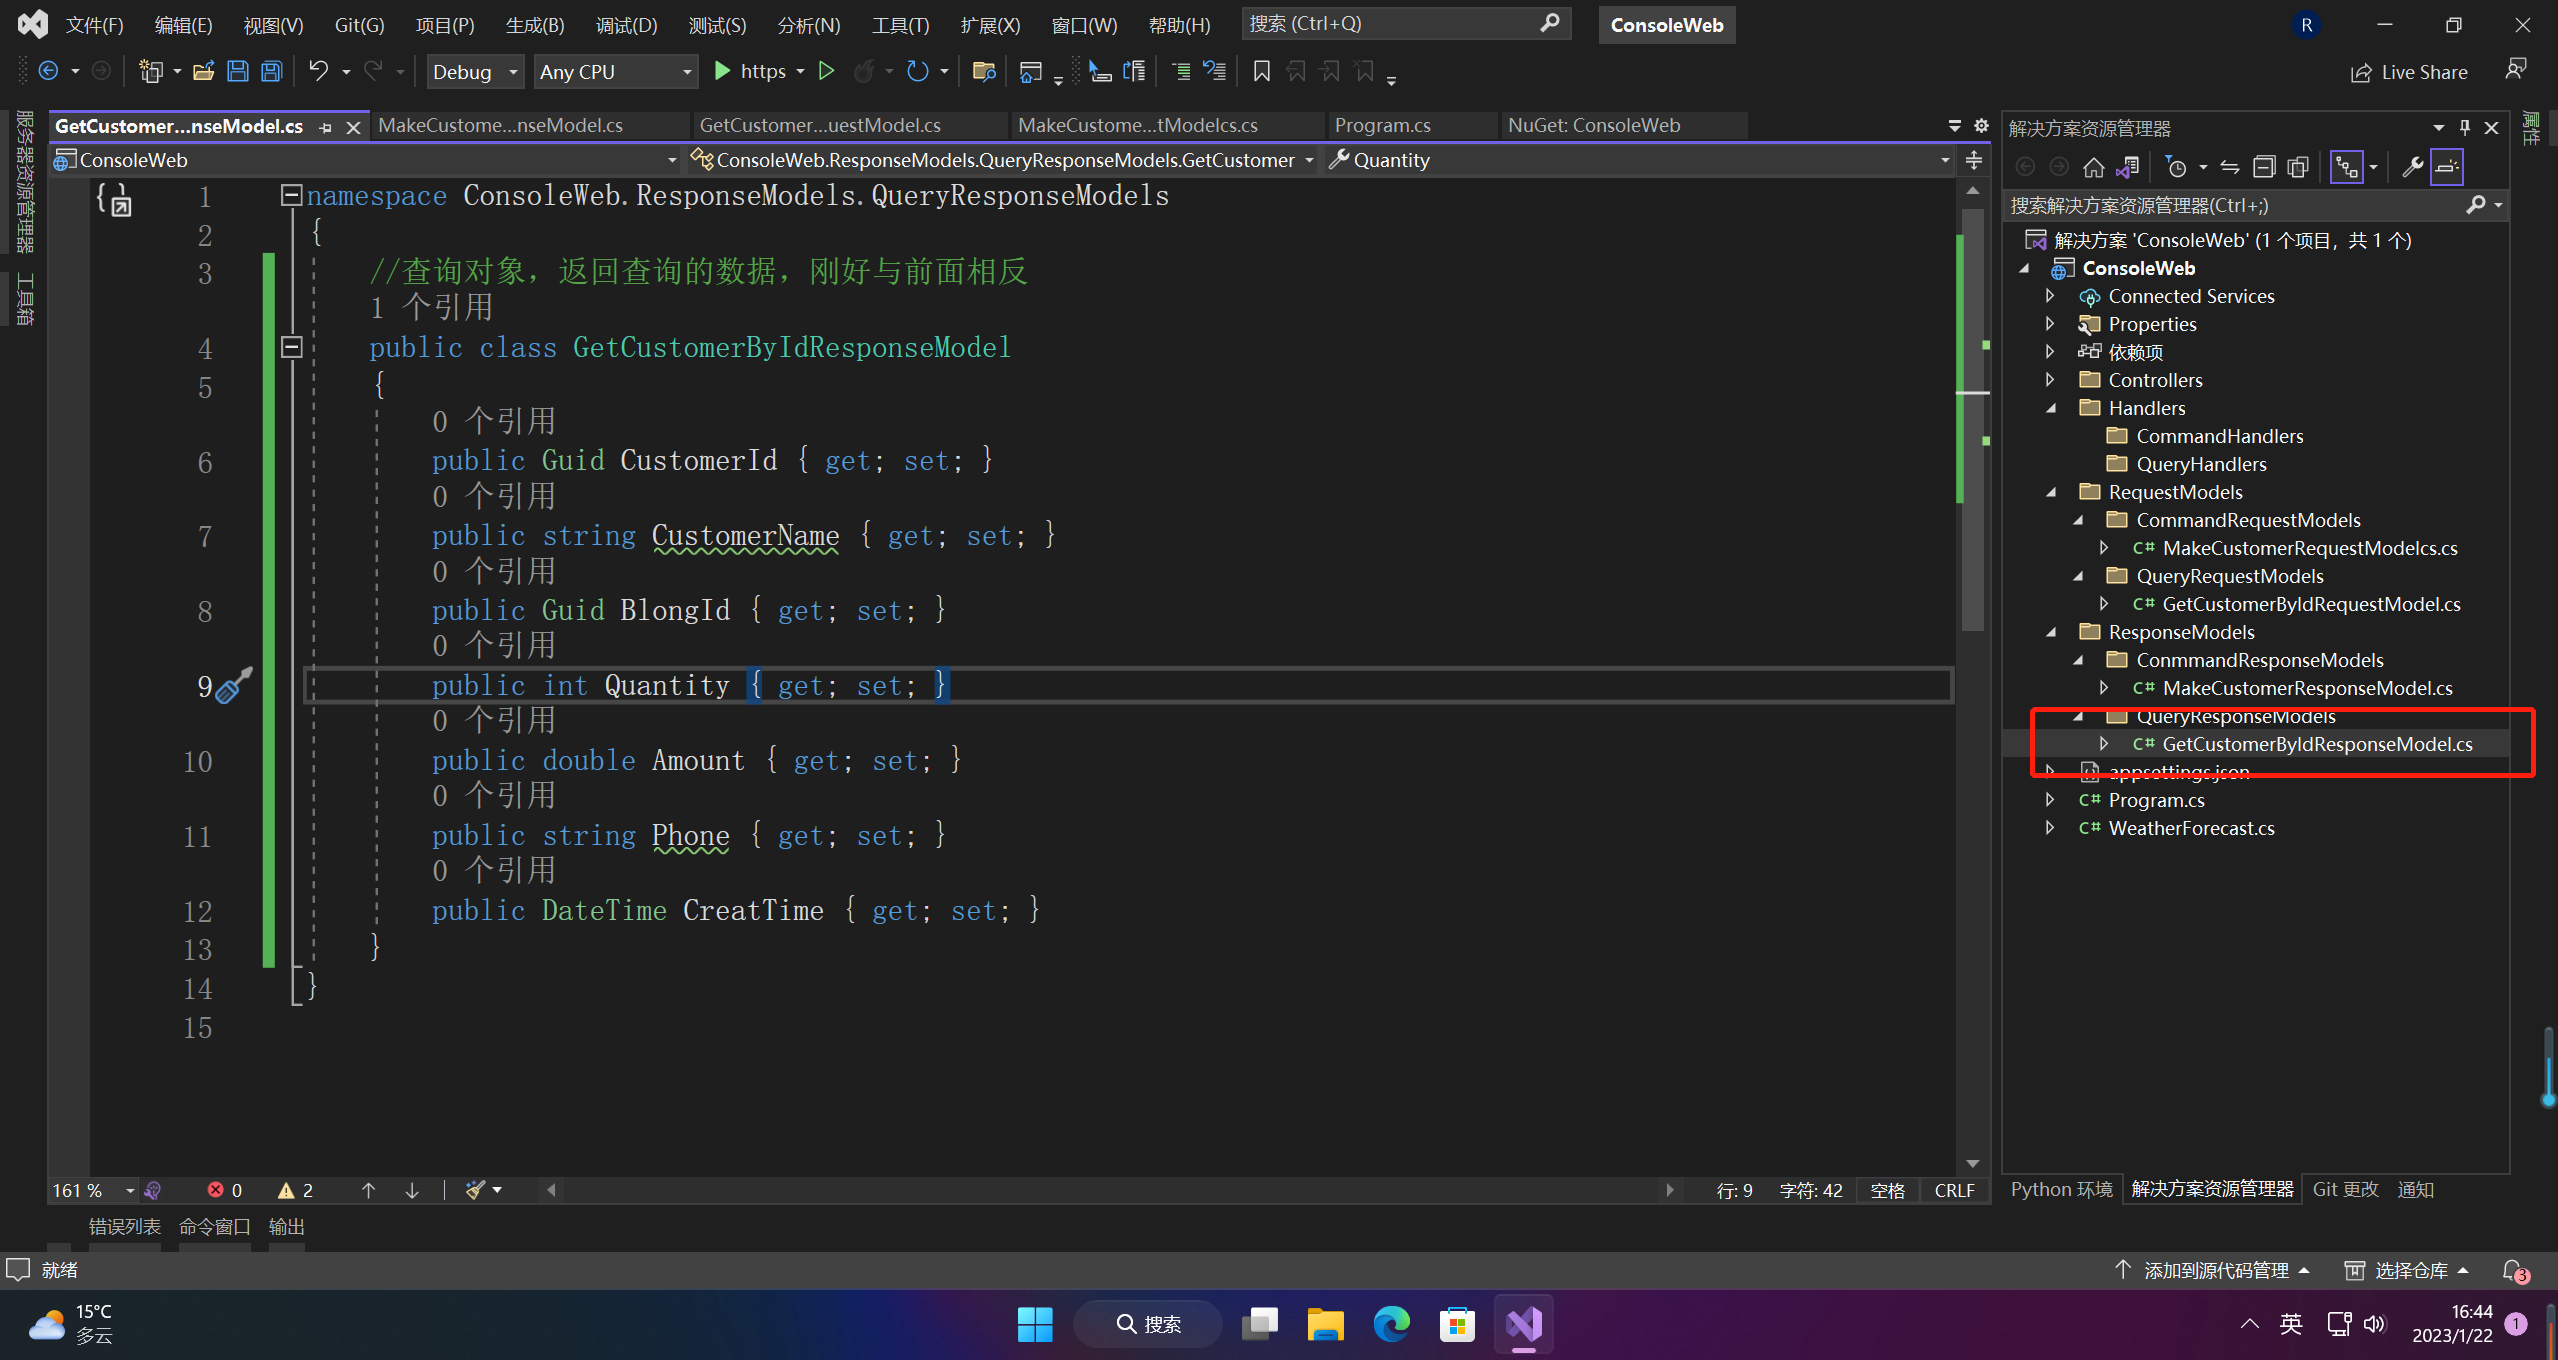The image size is (2558, 1360).
Task: Click the screwdriver quick actions icon on line 9
Action: click(x=234, y=685)
